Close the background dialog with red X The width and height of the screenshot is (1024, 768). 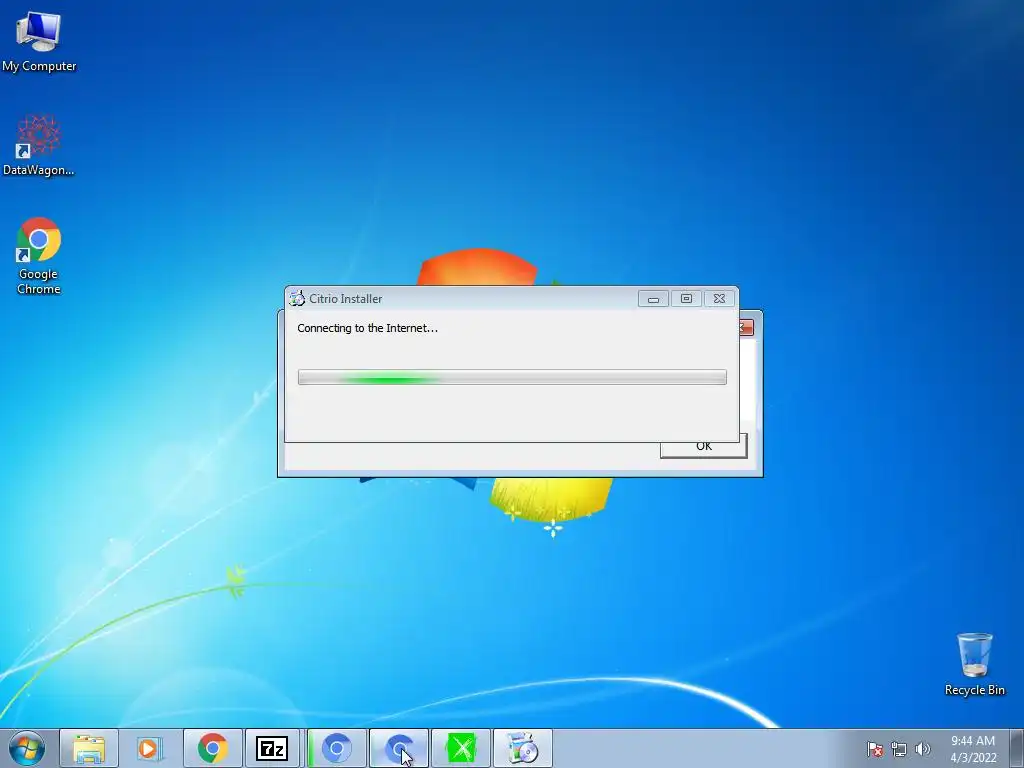[x=746, y=327]
